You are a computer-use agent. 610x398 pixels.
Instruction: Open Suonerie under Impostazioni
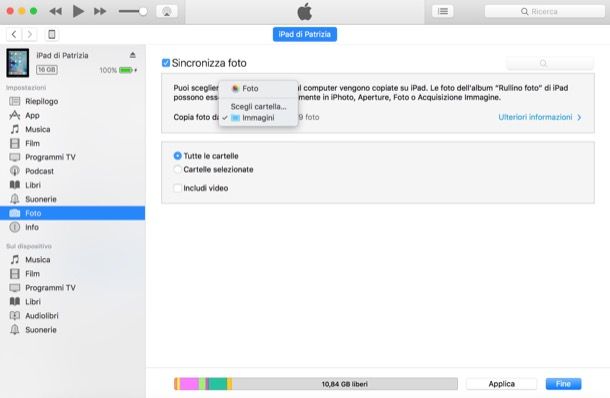[x=72, y=199]
